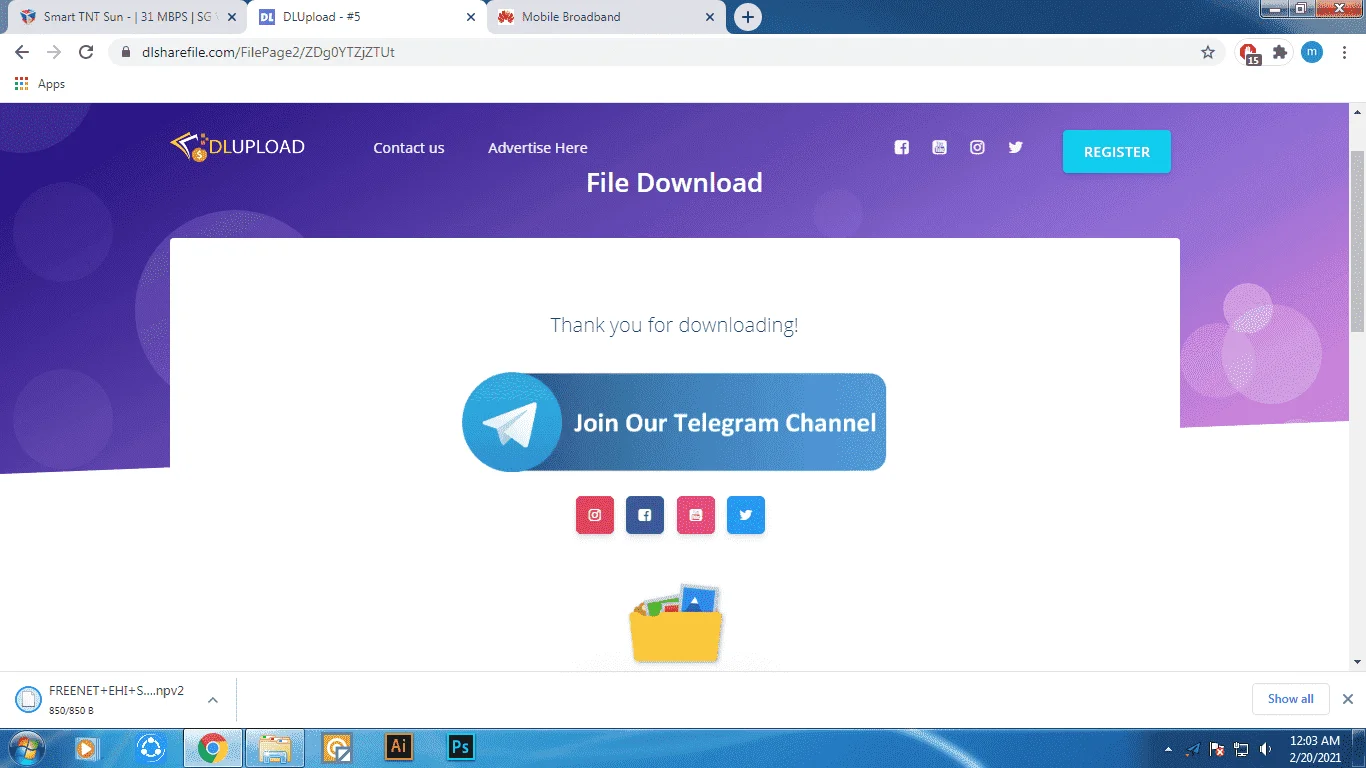Viewport: 1366px width, 768px height.
Task: Launch Adobe Illustrator from the taskbar
Action: (399, 747)
